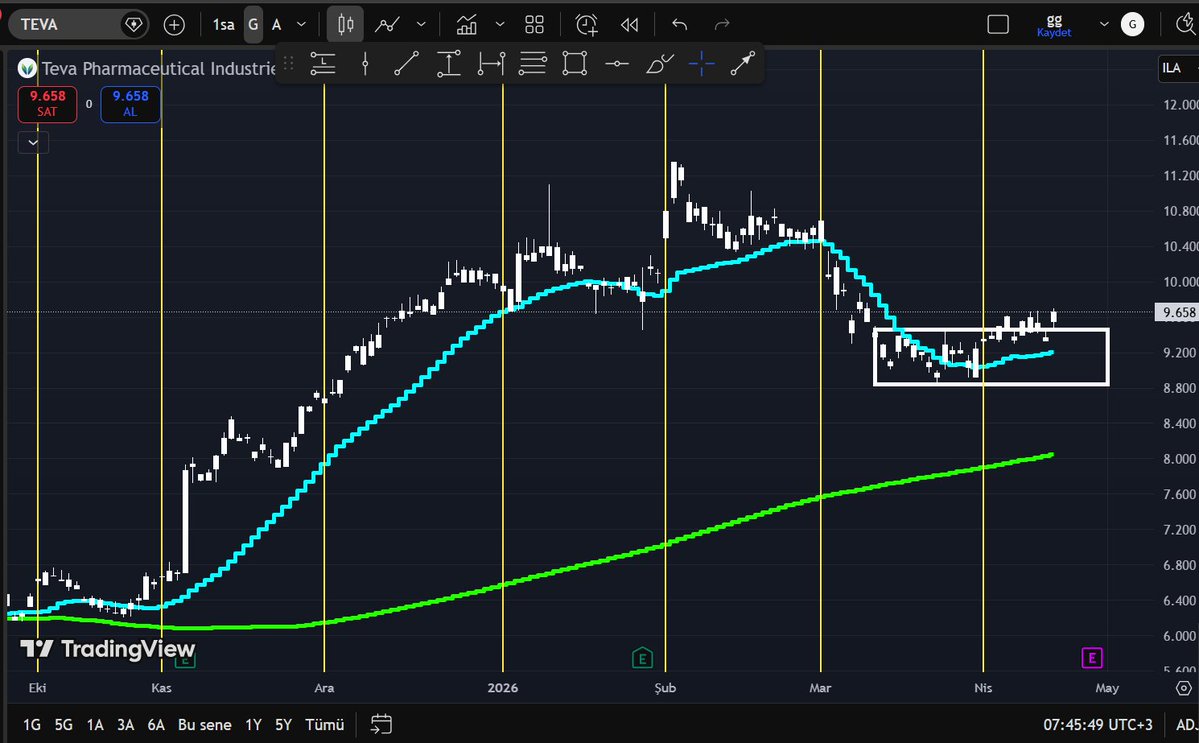Image resolution: width=1199 pixels, height=743 pixels.
Task: Select the rectangle drawing tool
Action: point(574,63)
